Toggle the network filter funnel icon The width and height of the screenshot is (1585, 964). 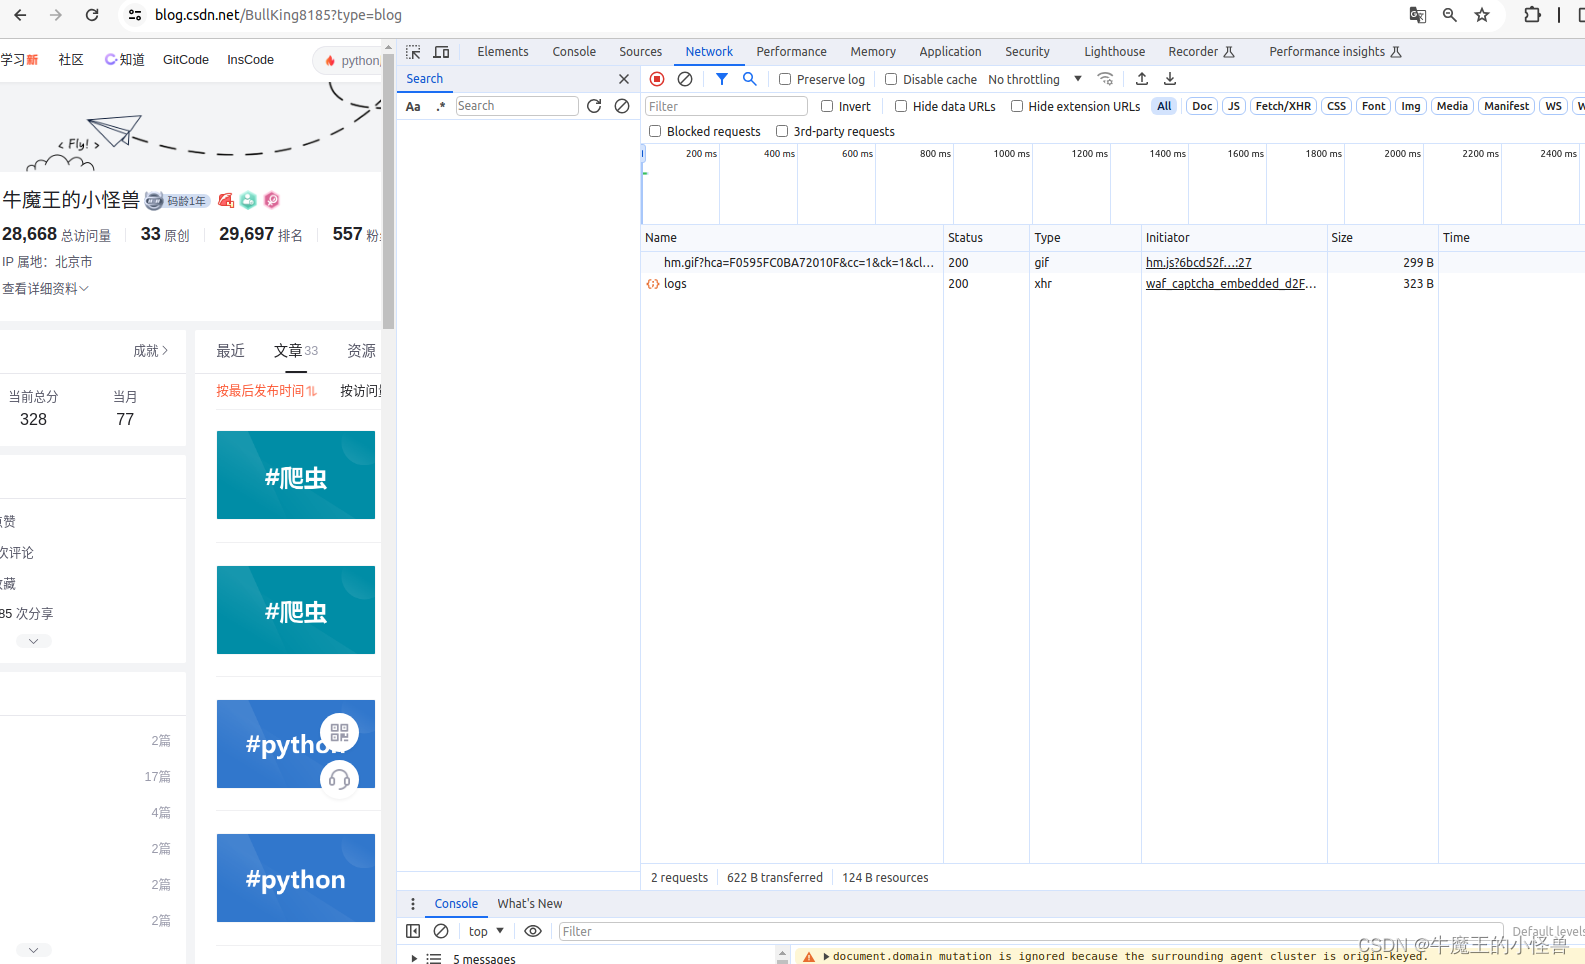[x=722, y=79]
